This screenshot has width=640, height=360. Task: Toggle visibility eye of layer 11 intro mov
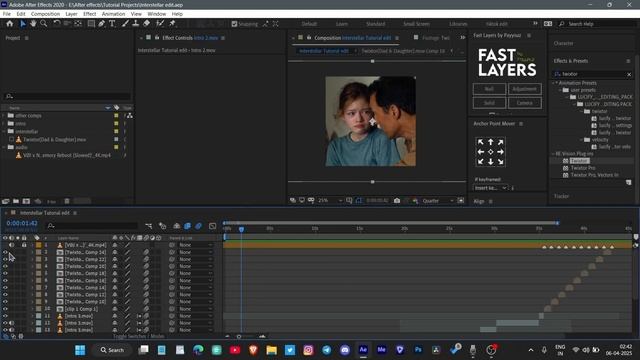point(5,316)
